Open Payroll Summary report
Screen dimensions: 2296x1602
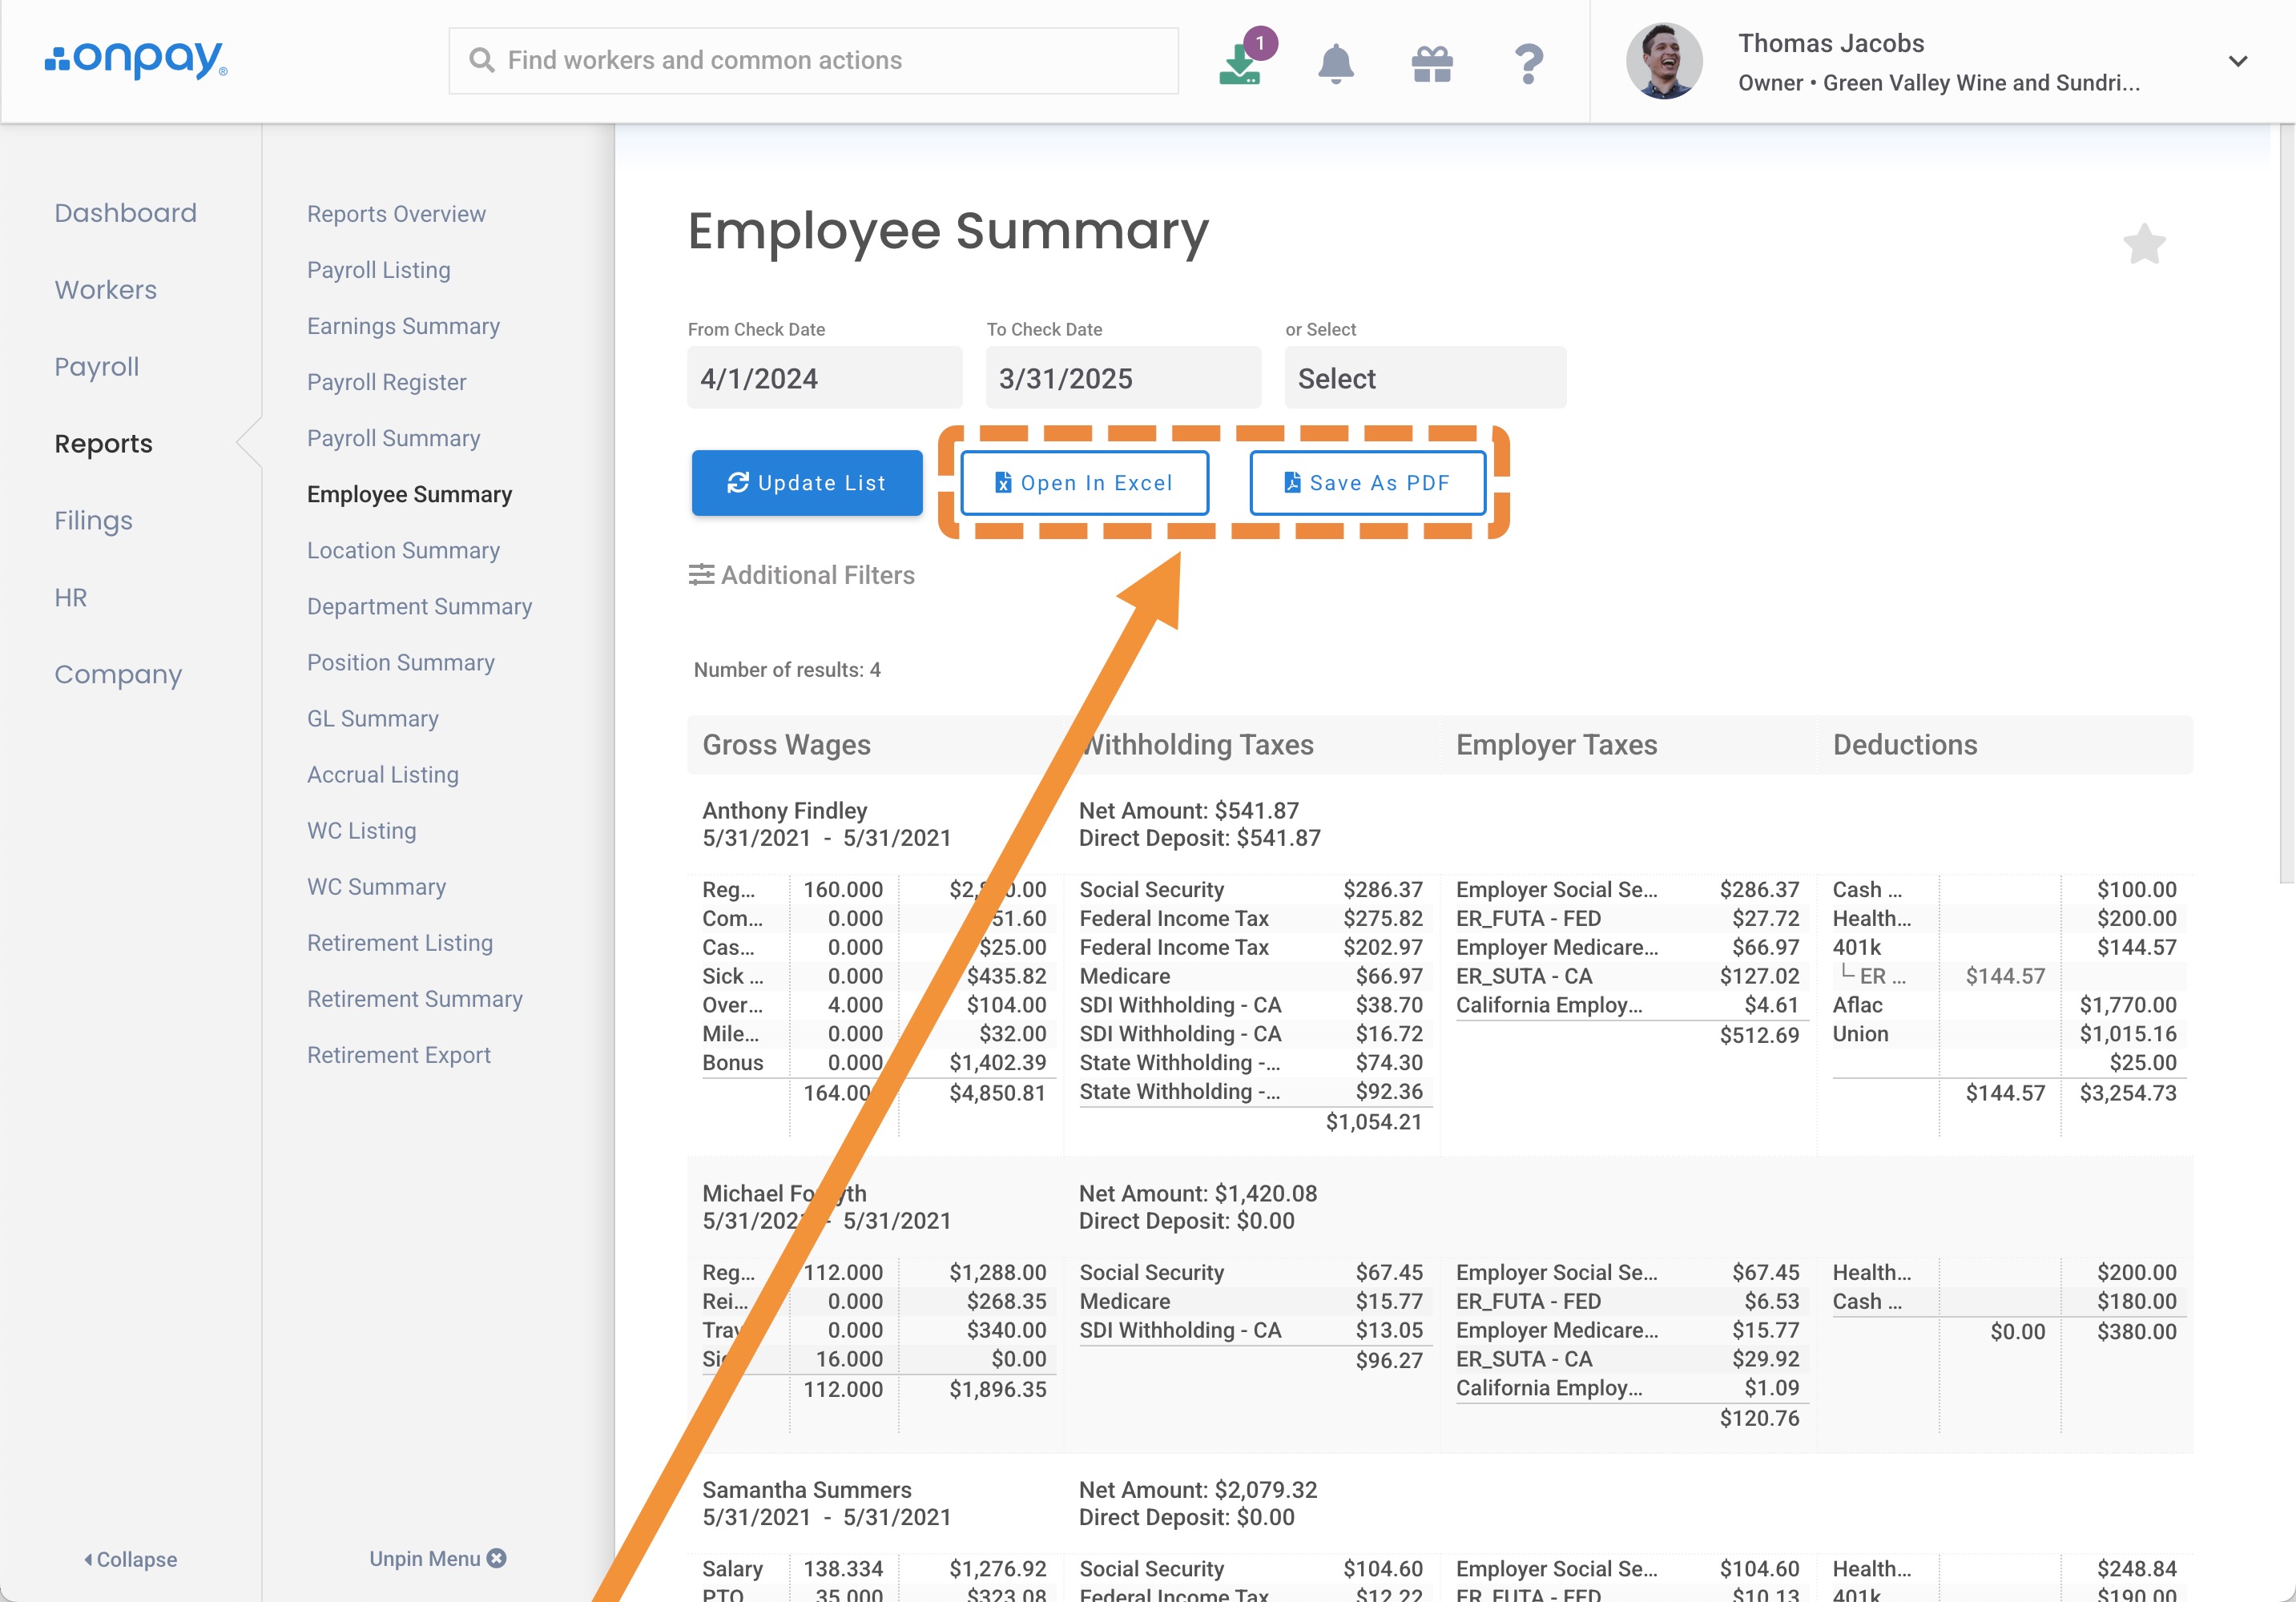393,438
